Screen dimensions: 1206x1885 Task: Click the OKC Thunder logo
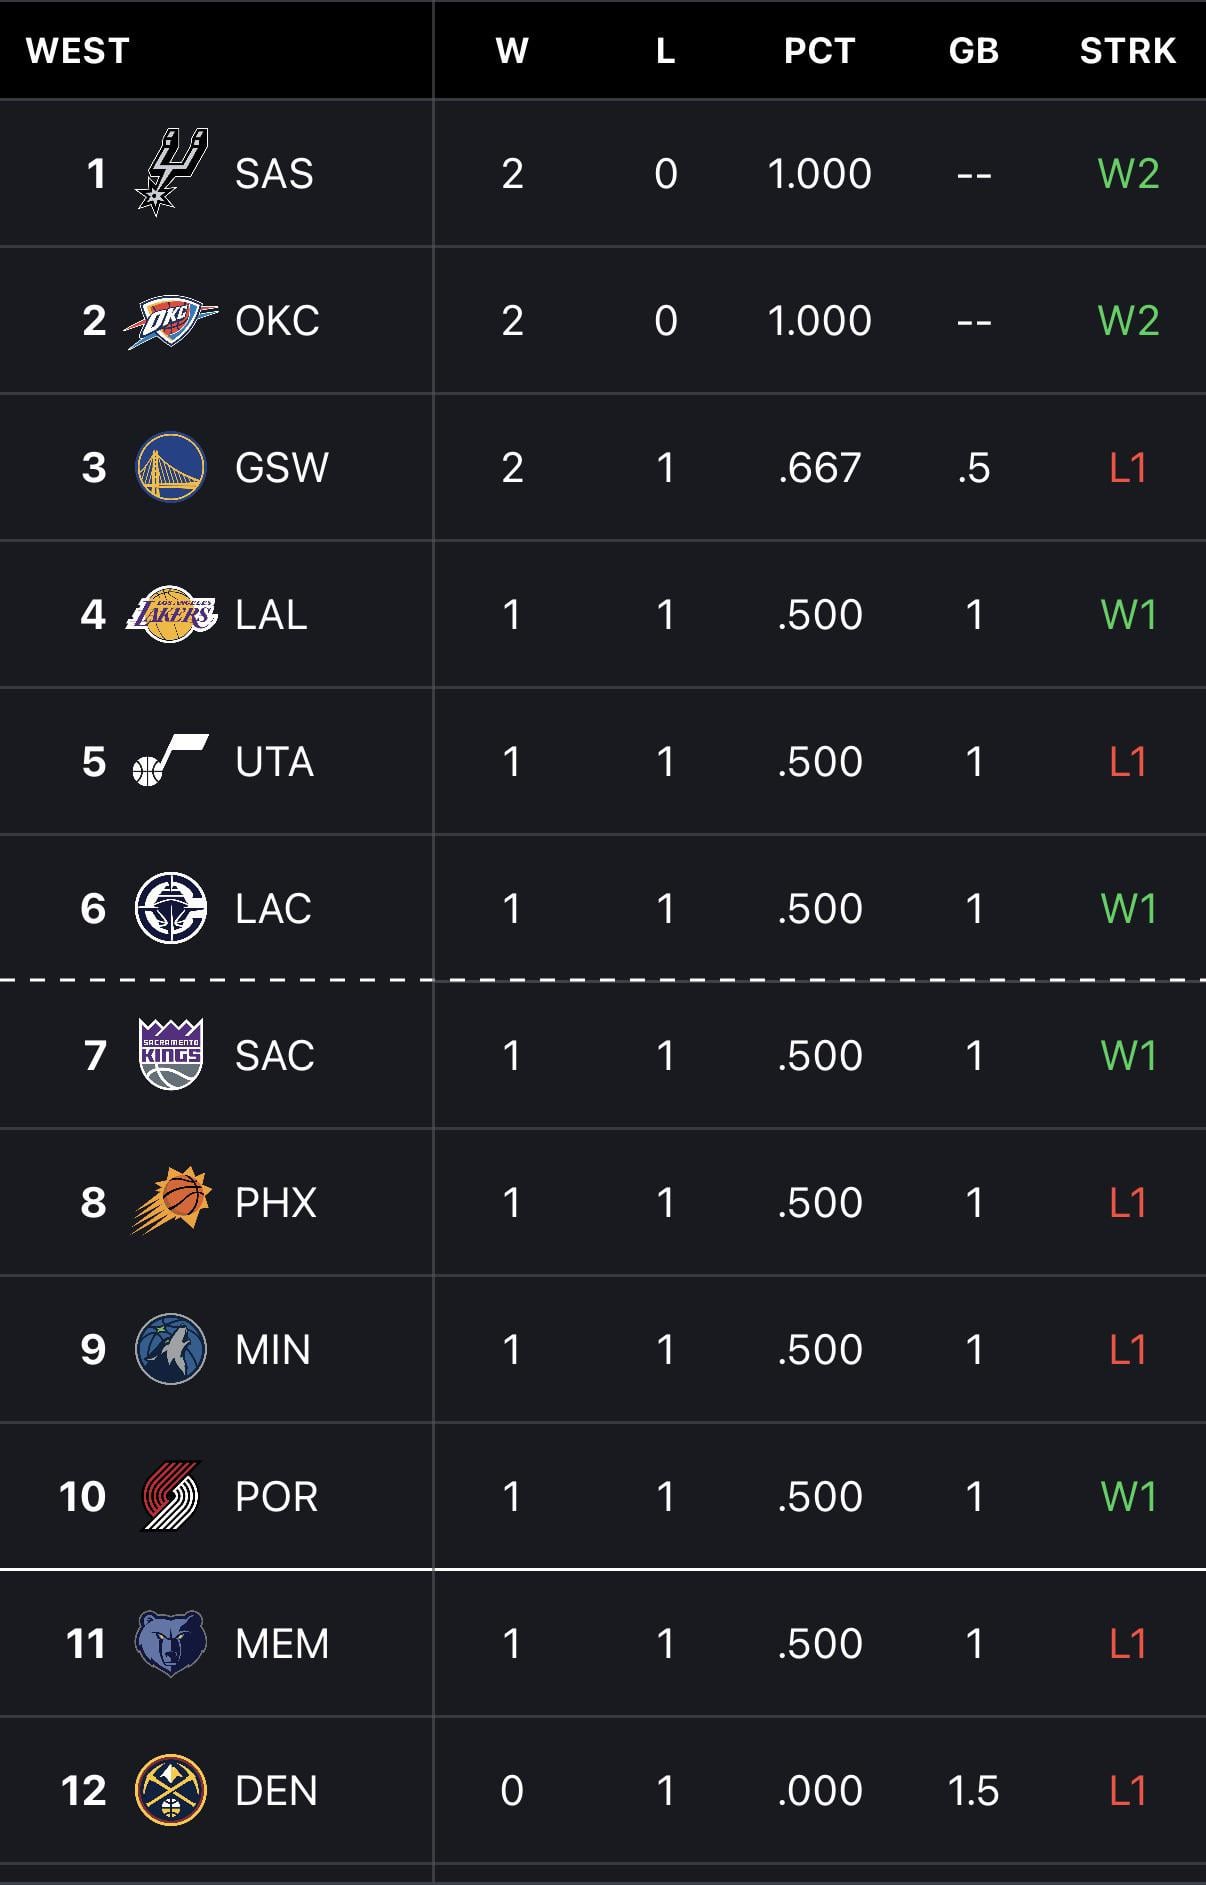click(171, 321)
